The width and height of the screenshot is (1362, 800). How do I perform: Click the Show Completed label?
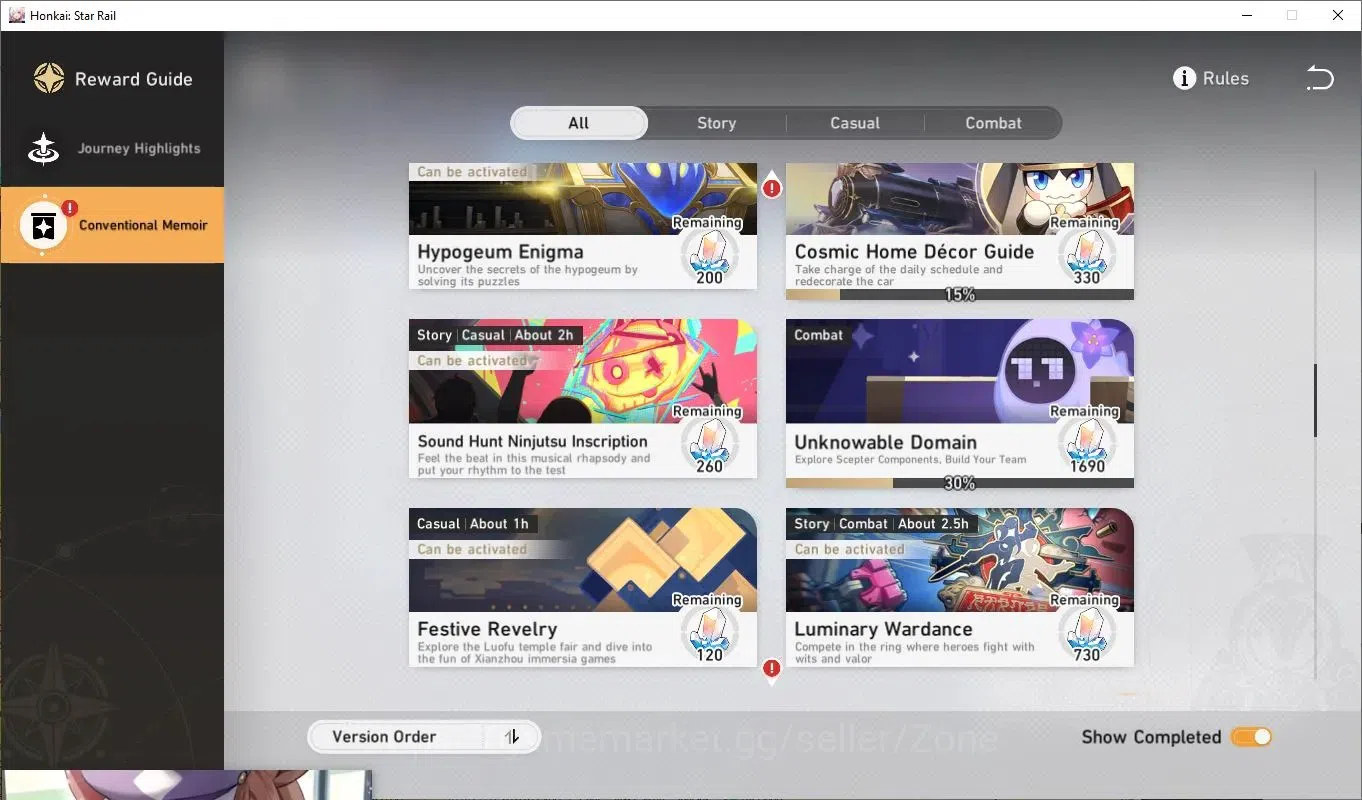[1151, 737]
